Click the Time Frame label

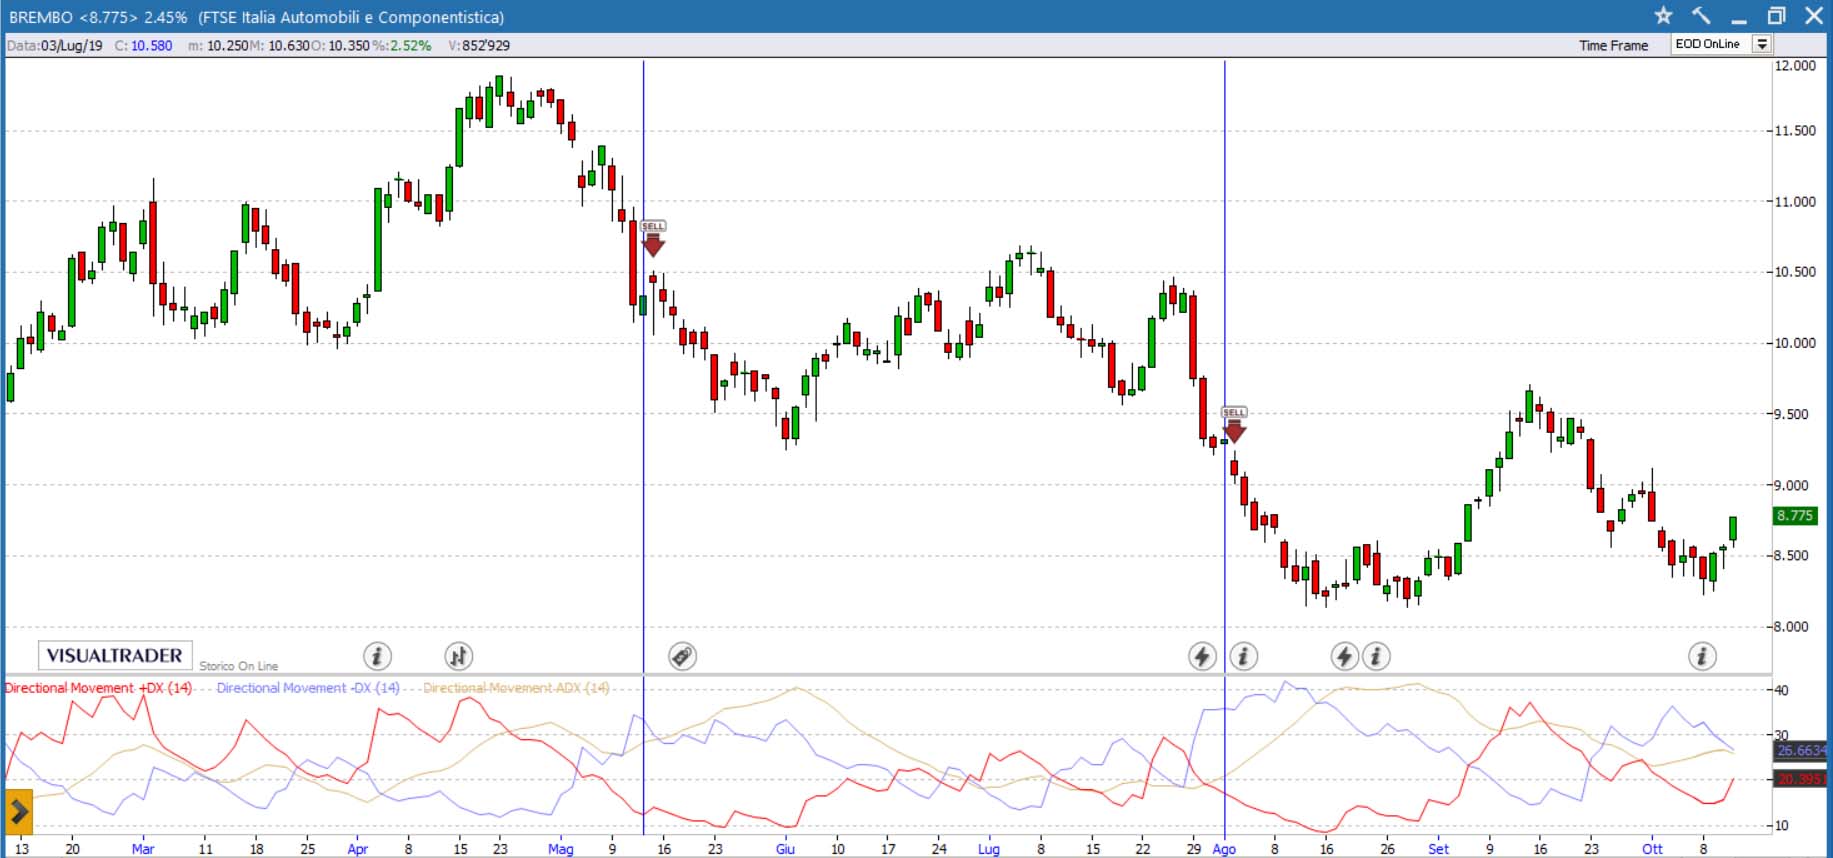click(x=1613, y=45)
